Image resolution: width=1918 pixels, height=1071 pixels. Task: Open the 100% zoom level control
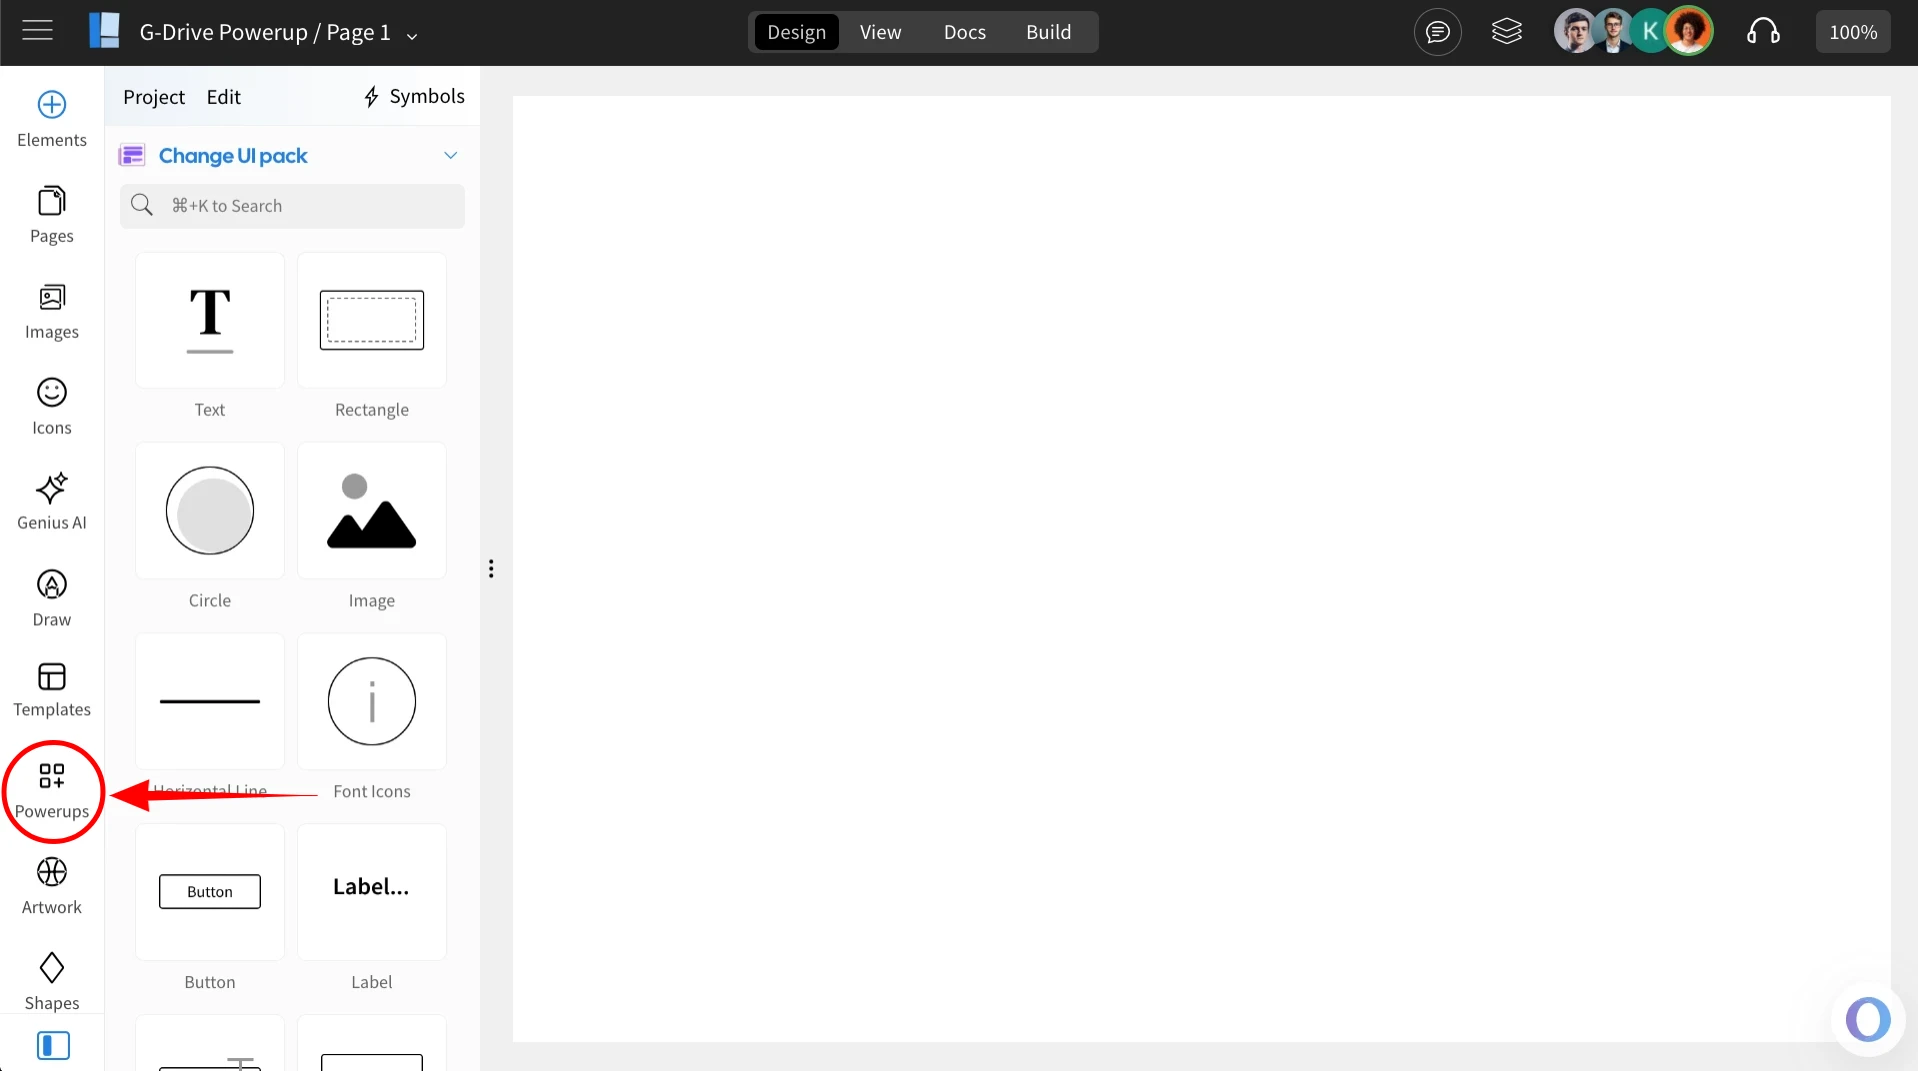coord(1852,31)
